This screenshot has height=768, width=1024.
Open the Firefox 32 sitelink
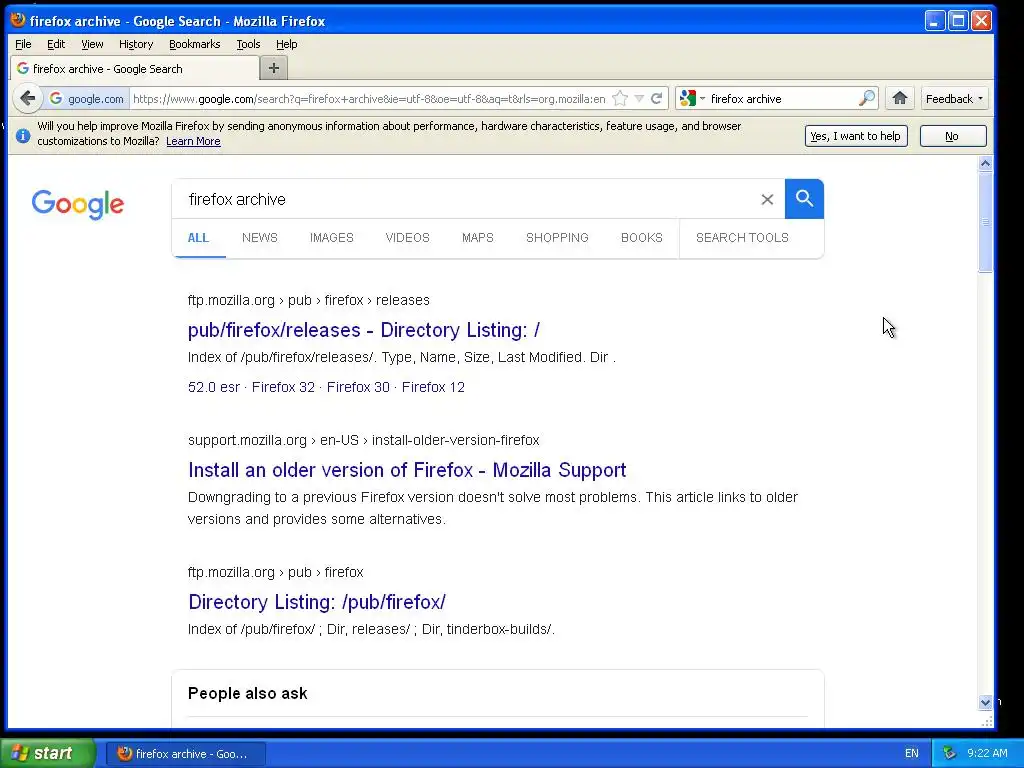(x=283, y=387)
